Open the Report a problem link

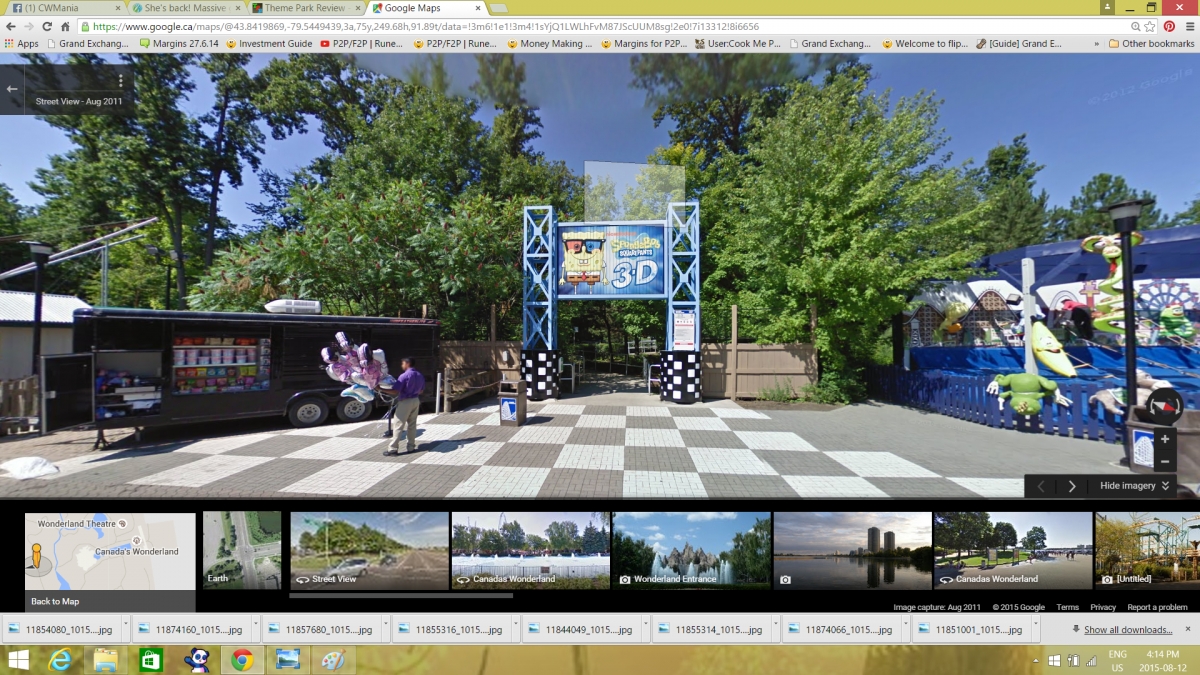(1157, 607)
